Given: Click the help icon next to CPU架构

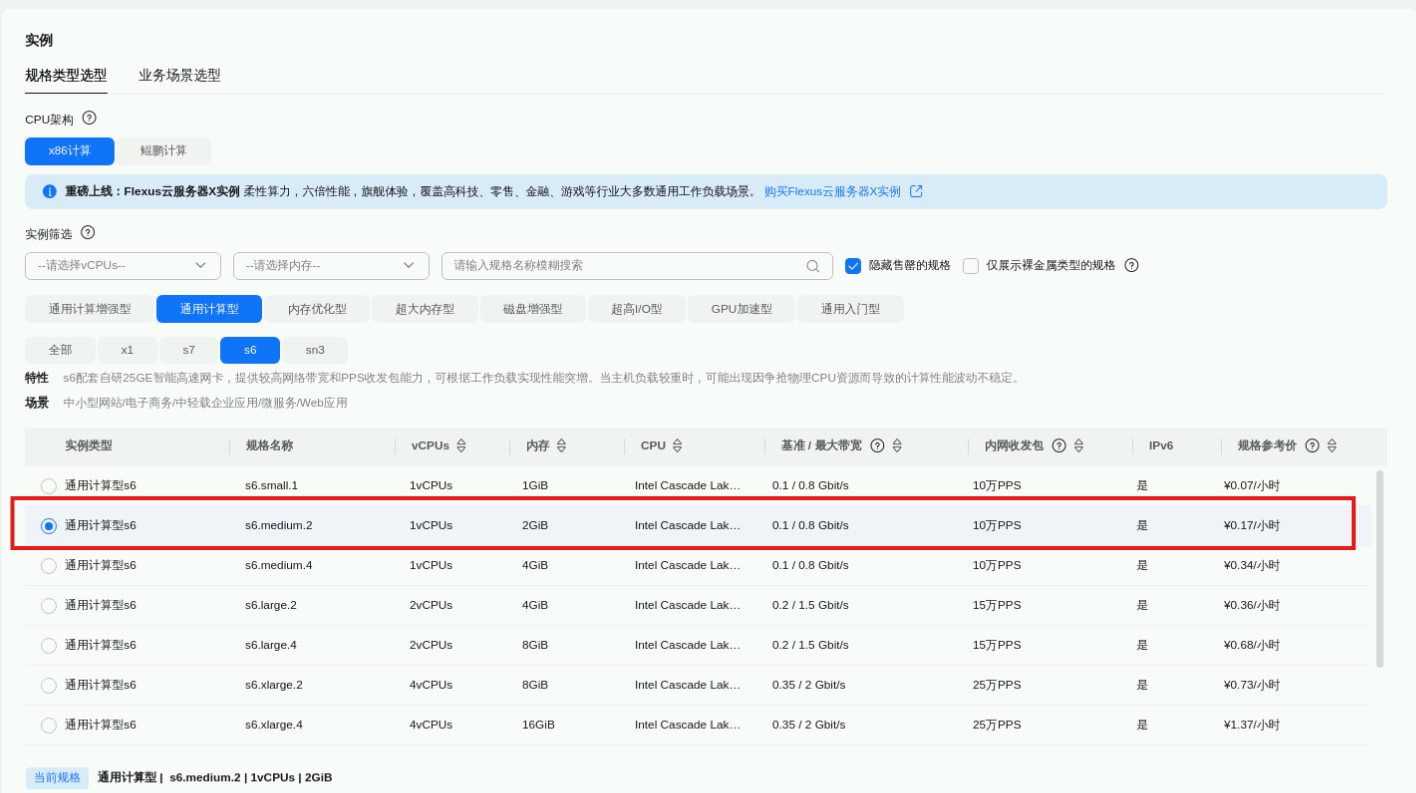Looking at the screenshot, I should point(89,118).
